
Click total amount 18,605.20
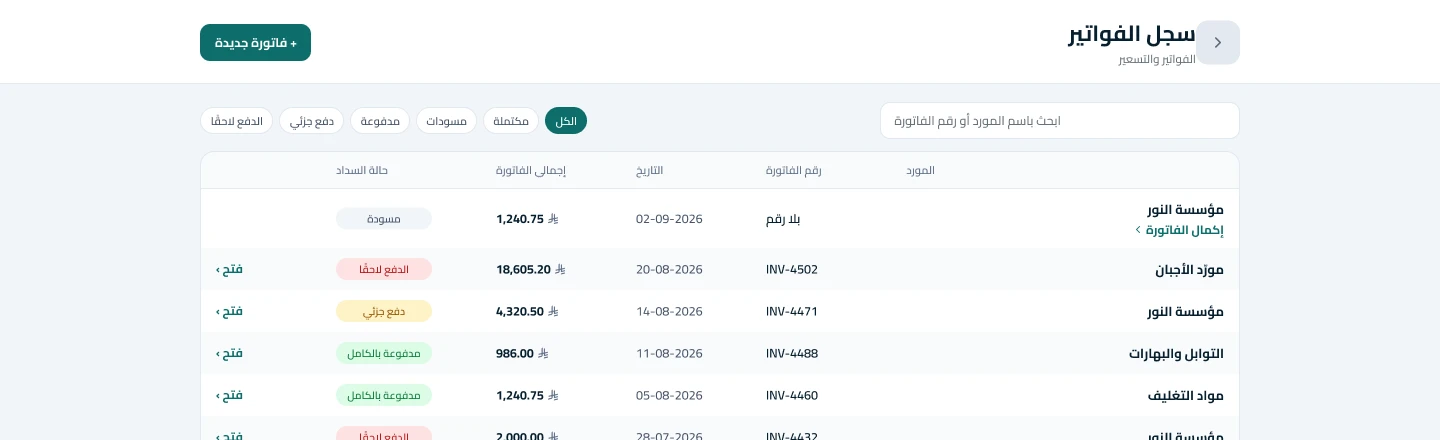(x=531, y=269)
